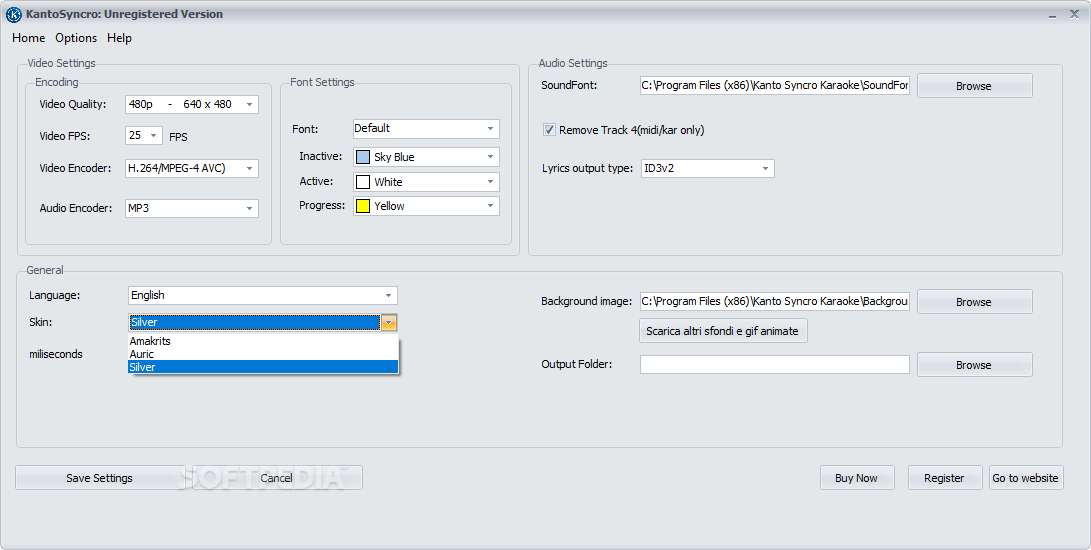The width and height of the screenshot is (1091, 550).
Task: Select Auric skin from list
Action: tap(263, 354)
